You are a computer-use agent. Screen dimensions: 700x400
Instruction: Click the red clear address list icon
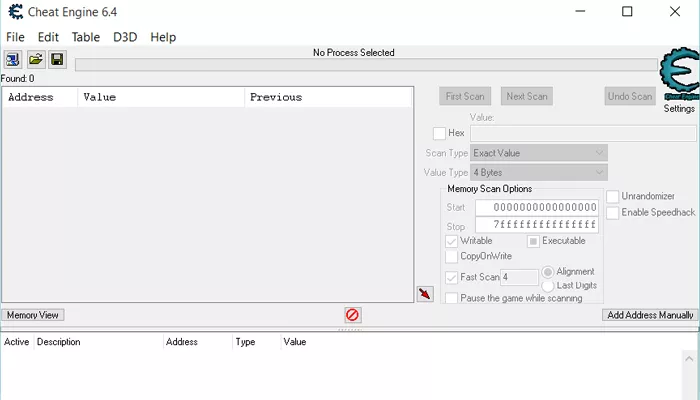(352, 315)
